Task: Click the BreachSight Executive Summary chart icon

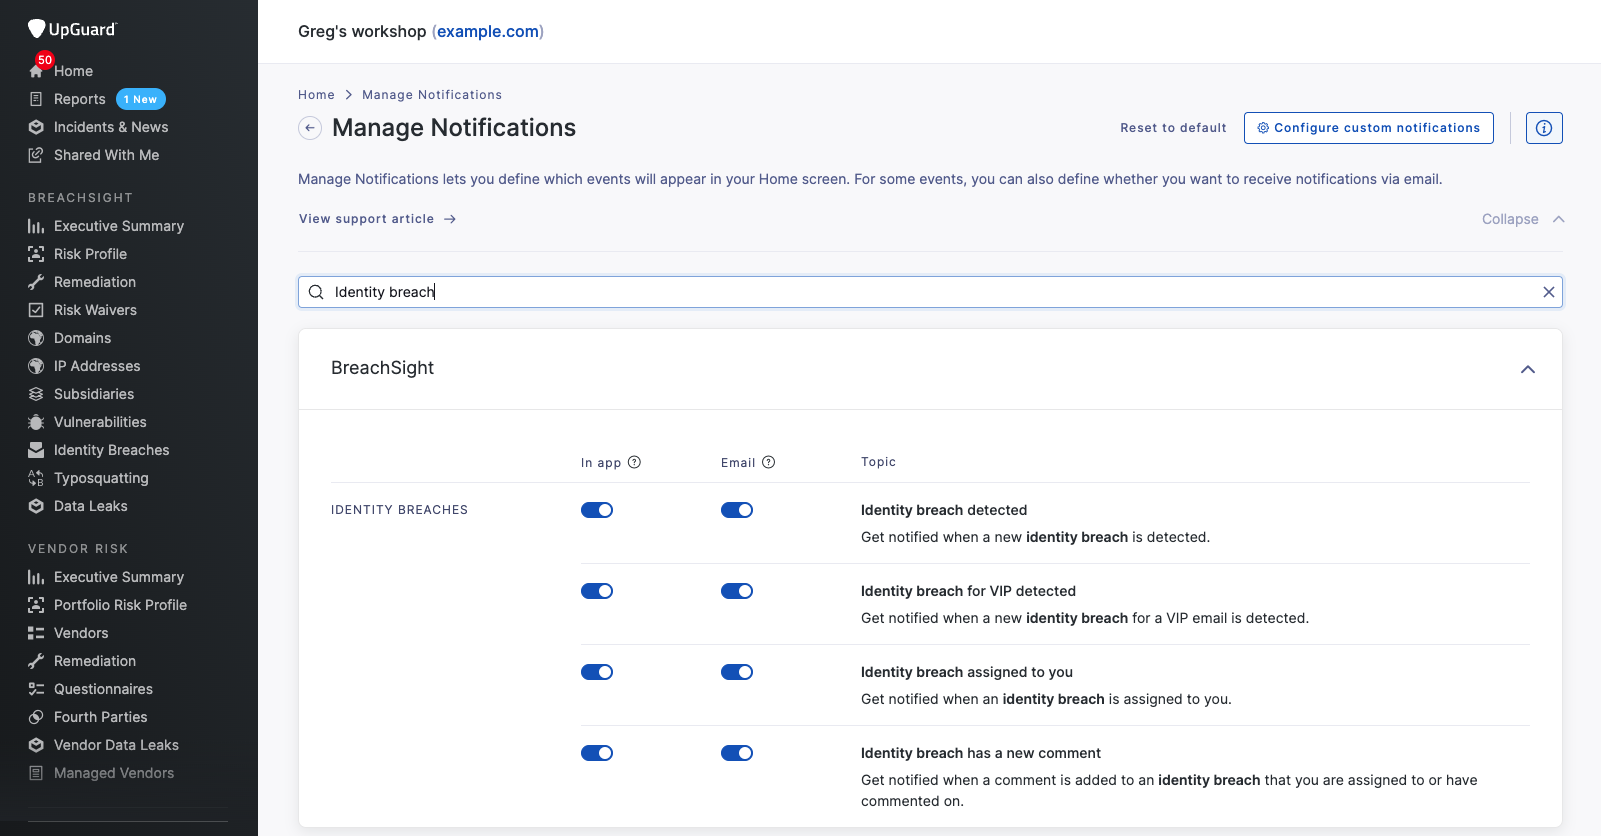Action: pos(36,226)
